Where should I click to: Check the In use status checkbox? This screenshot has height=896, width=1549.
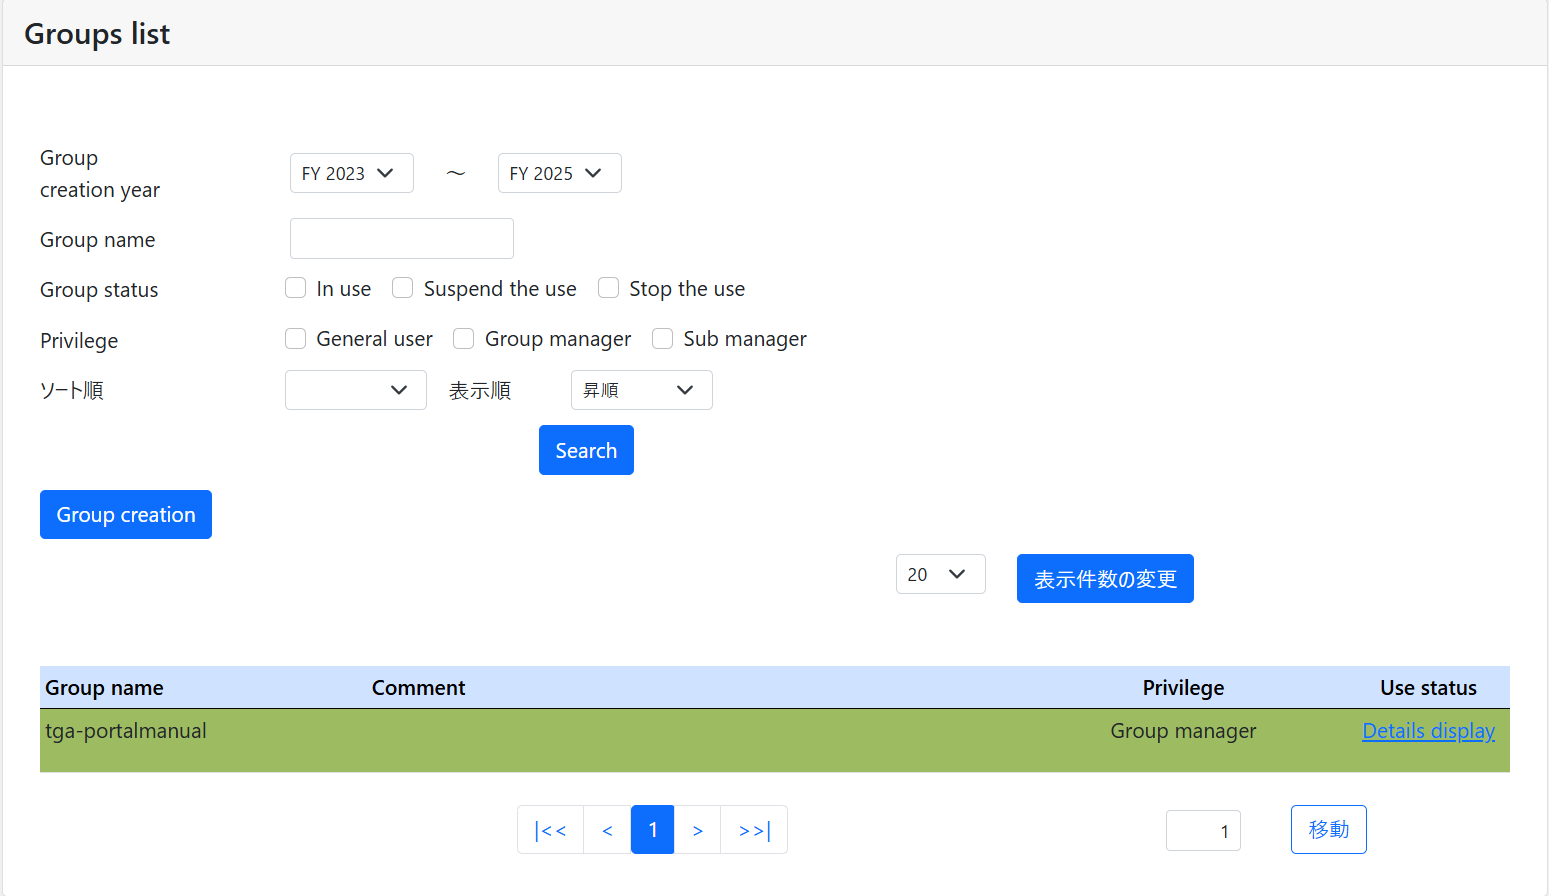pos(296,289)
